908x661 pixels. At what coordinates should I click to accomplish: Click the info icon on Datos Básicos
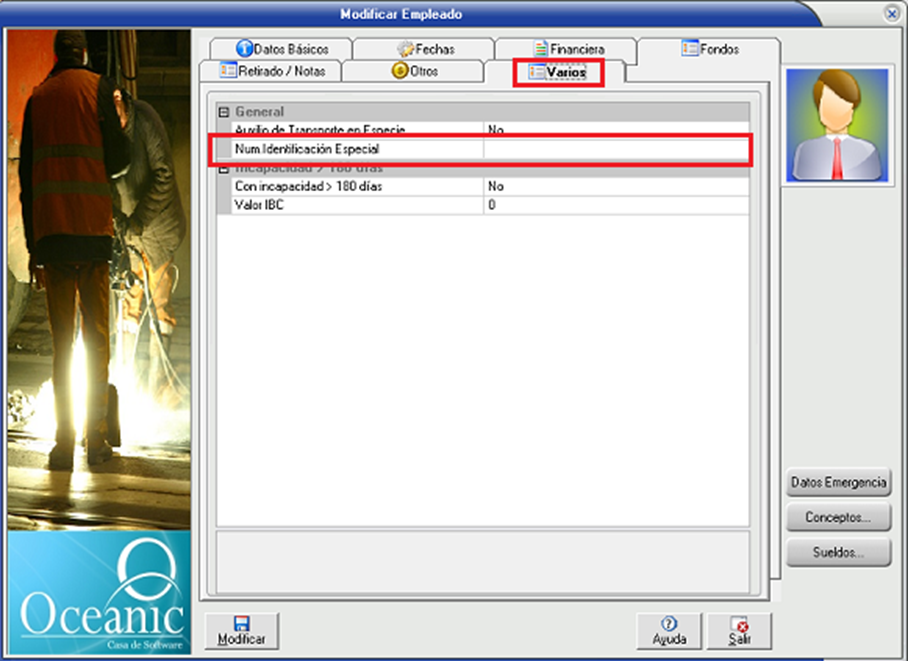243,49
